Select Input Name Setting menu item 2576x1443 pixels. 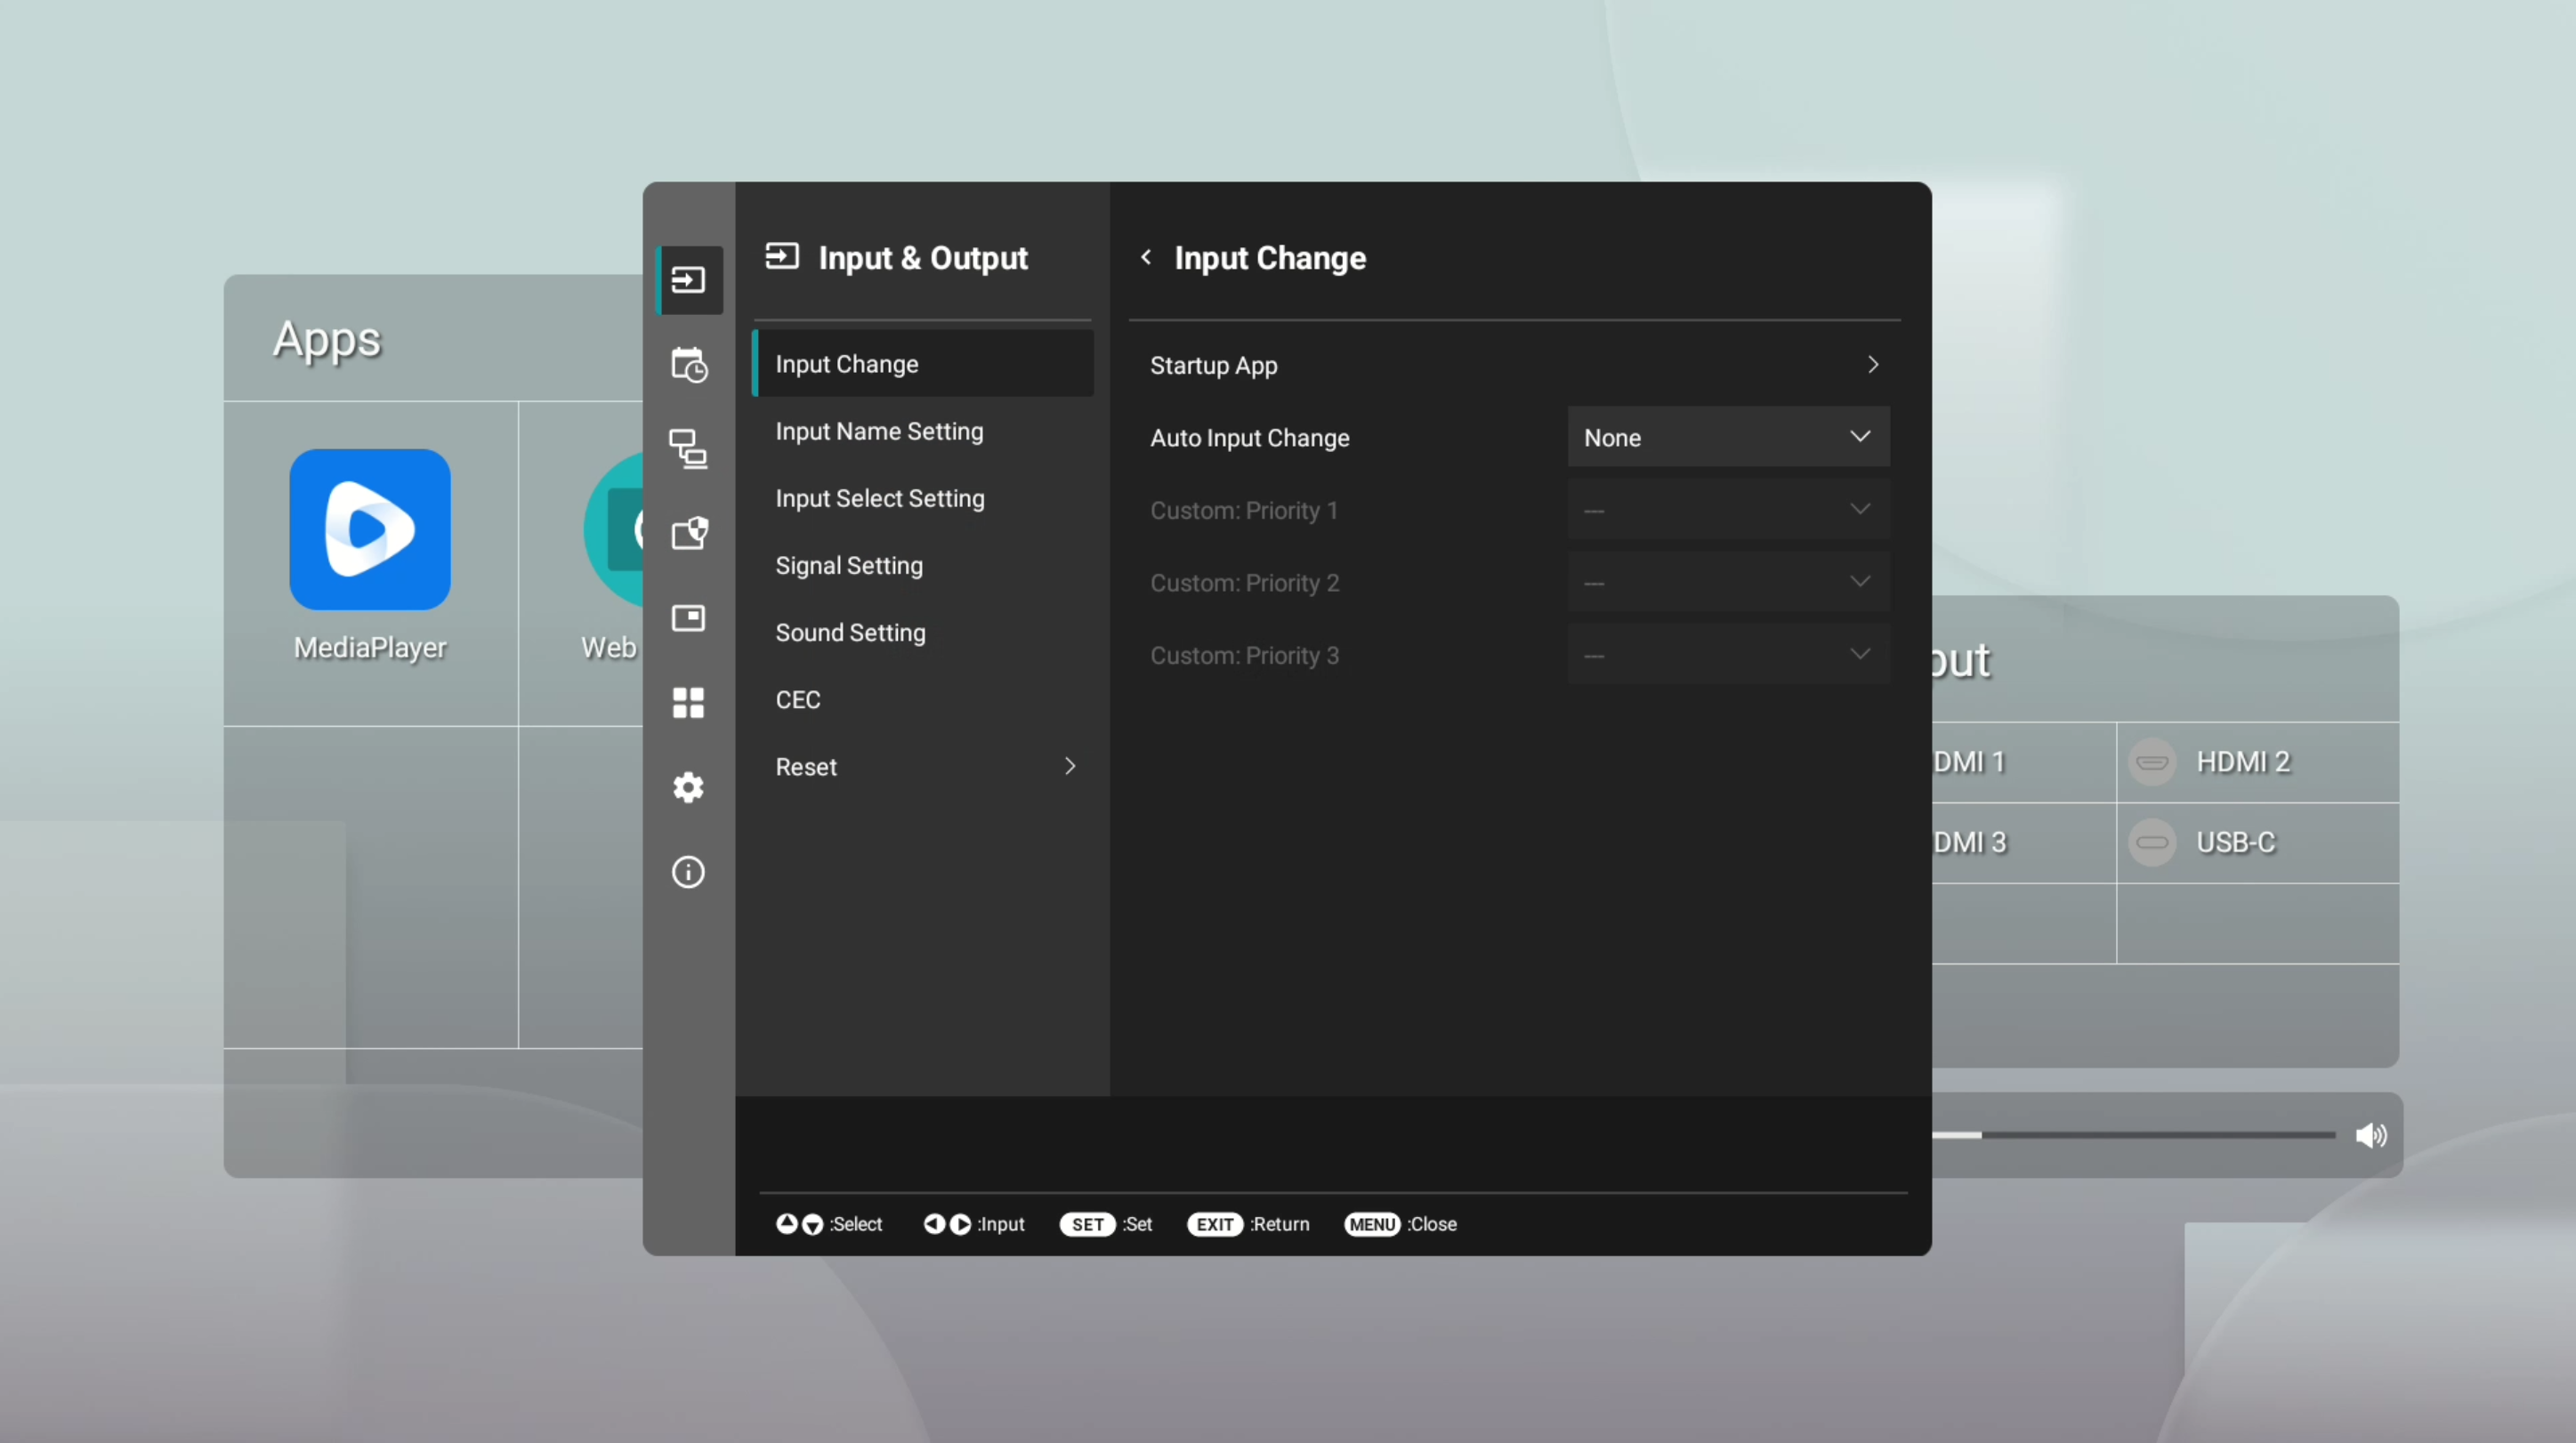pos(879,431)
